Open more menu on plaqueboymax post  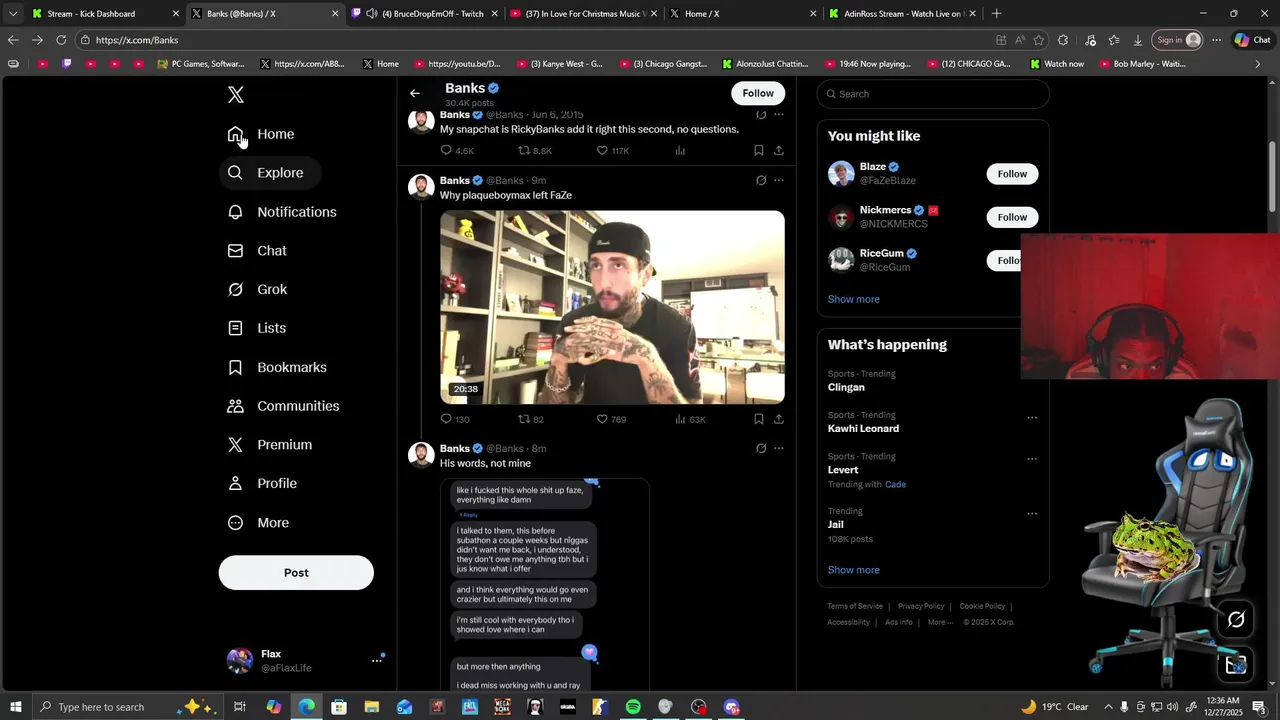point(779,181)
